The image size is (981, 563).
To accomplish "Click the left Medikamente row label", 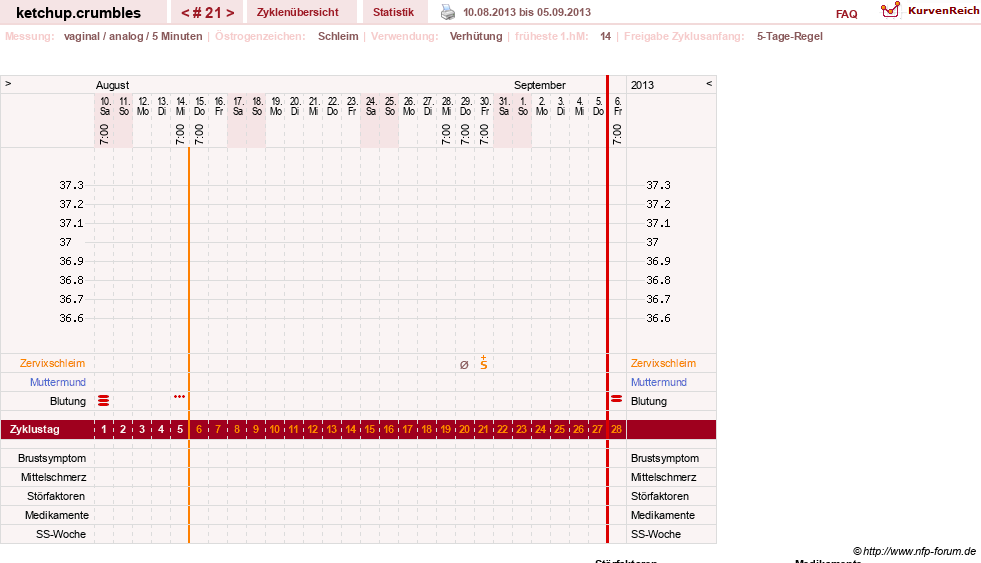I will click(57, 515).
